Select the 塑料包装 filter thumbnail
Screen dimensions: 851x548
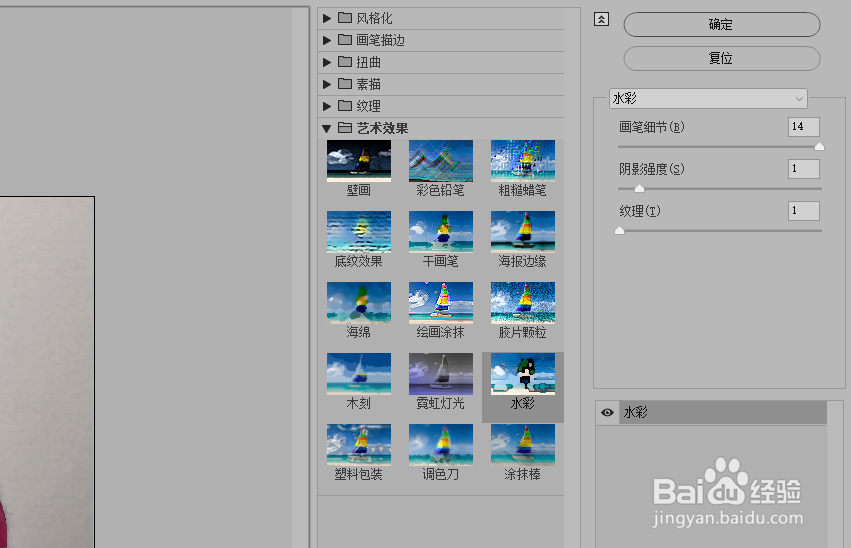(x=359, y=445)
